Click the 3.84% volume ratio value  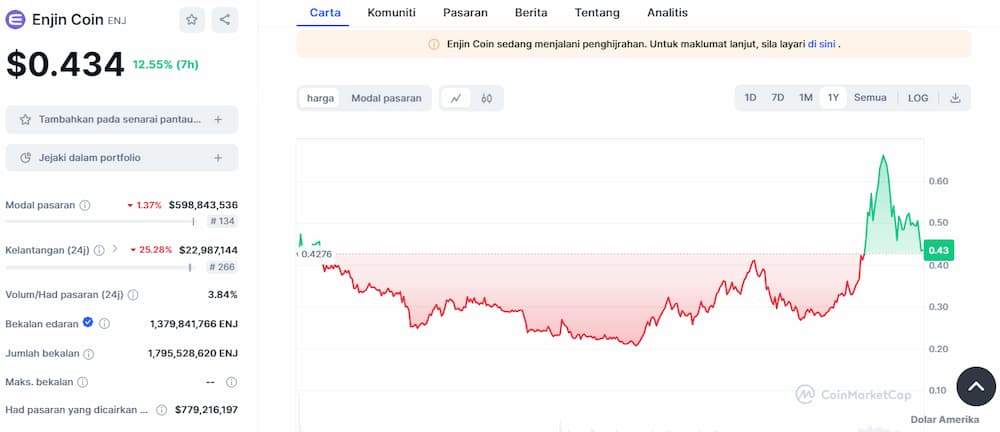(x=223, y=295)
